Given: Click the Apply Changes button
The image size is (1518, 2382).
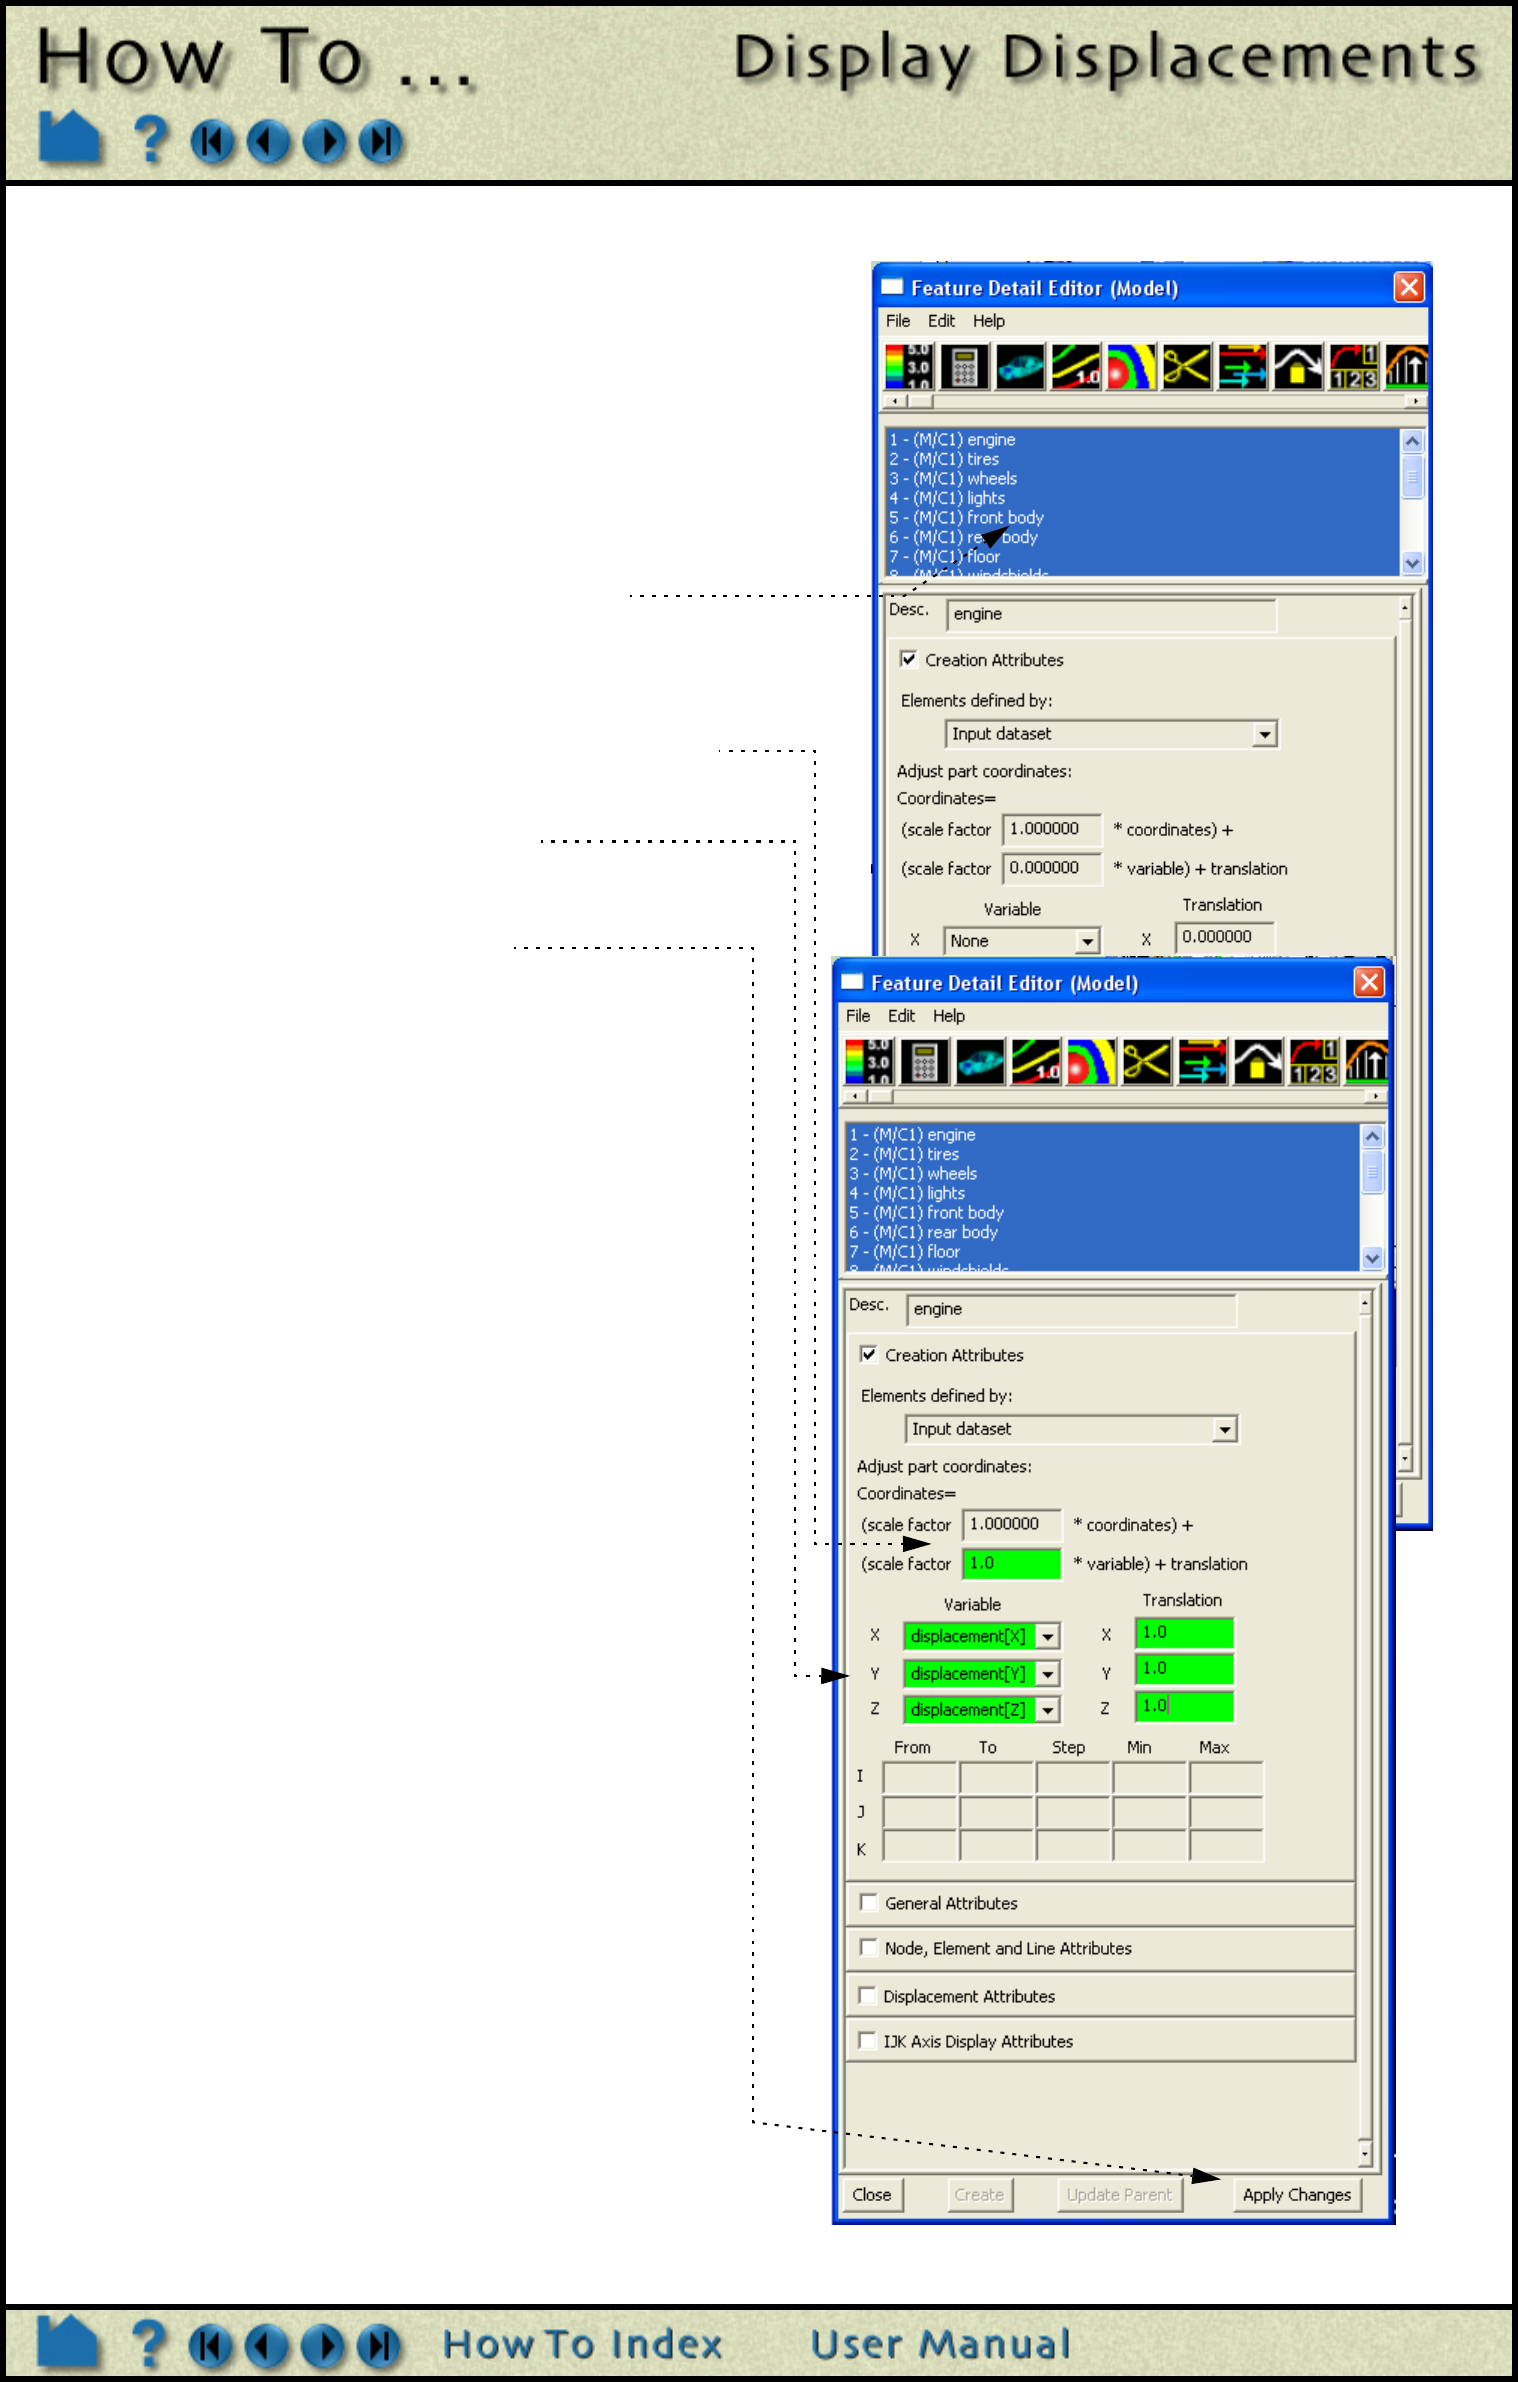Looking at the screenshot, I should click(x=1296, y=2195).
